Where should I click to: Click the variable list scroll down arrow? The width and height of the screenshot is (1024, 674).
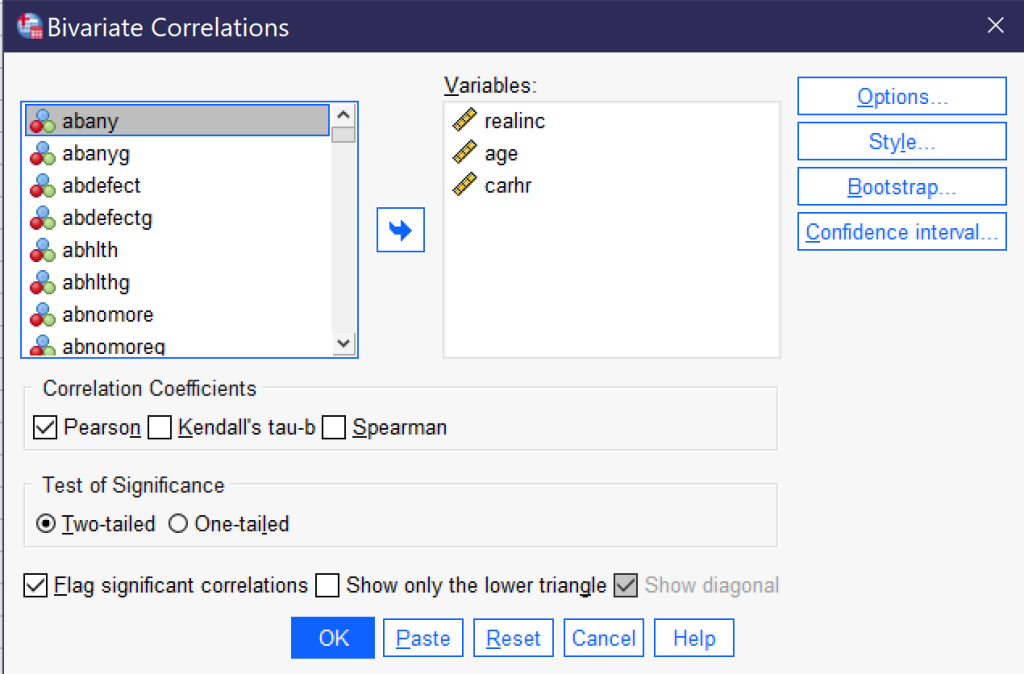[x=344, y=343]
